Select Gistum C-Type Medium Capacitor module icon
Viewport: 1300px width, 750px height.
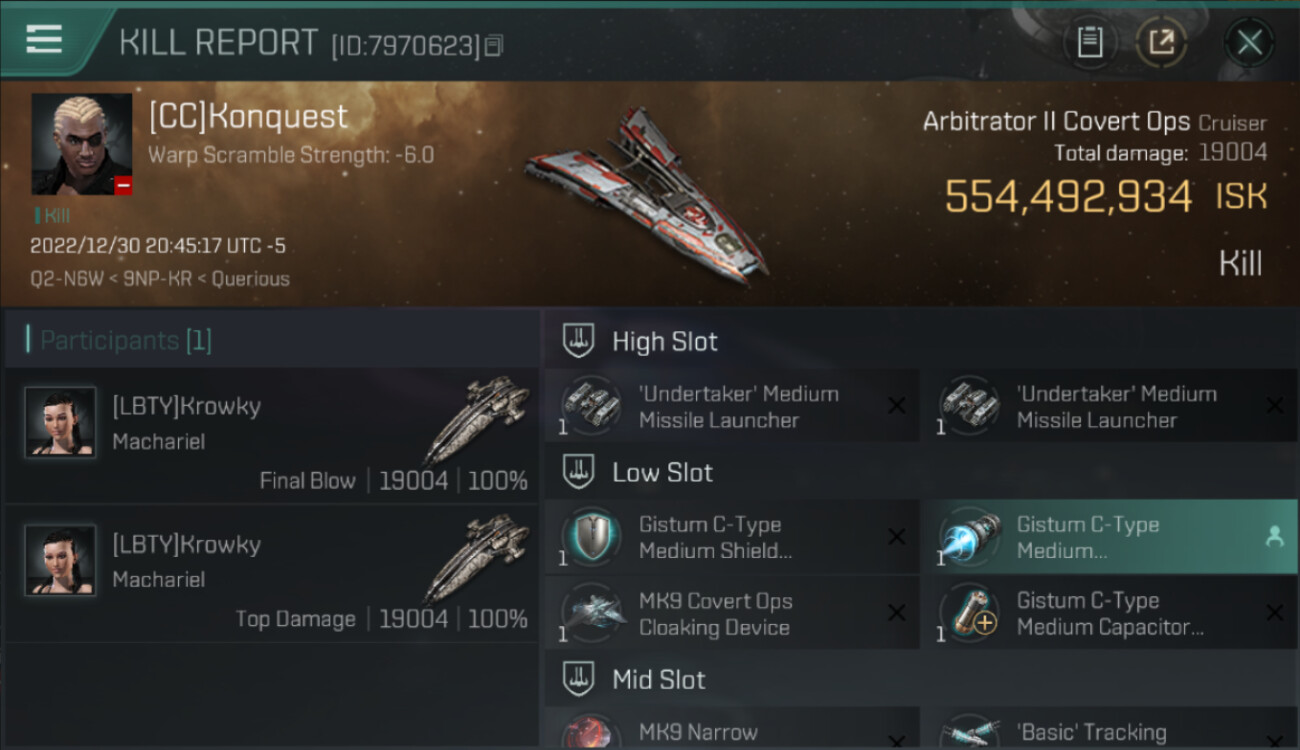[x=971, y=613]
